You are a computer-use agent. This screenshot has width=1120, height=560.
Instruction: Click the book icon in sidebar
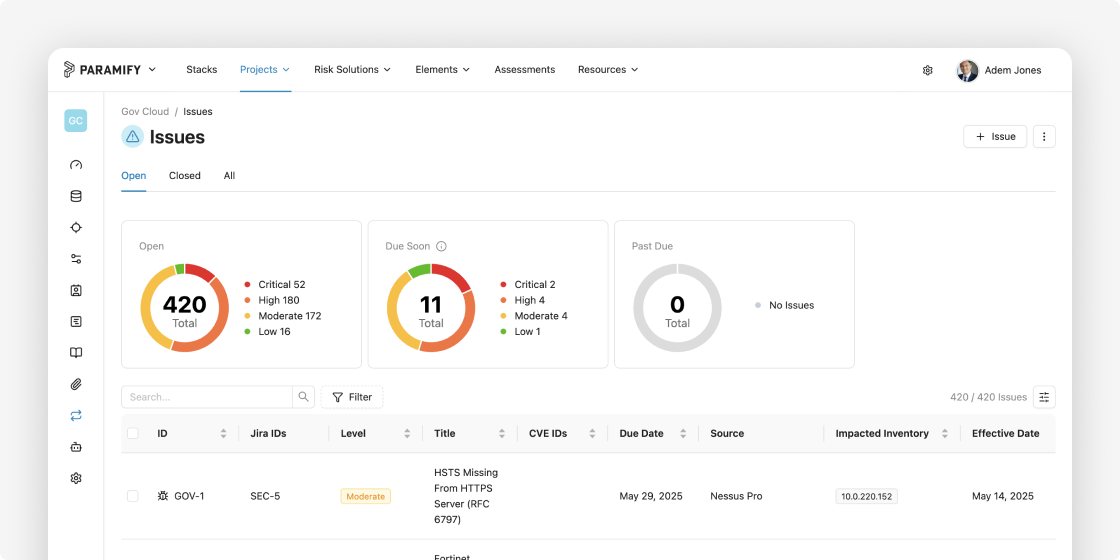tap(76, 353)
